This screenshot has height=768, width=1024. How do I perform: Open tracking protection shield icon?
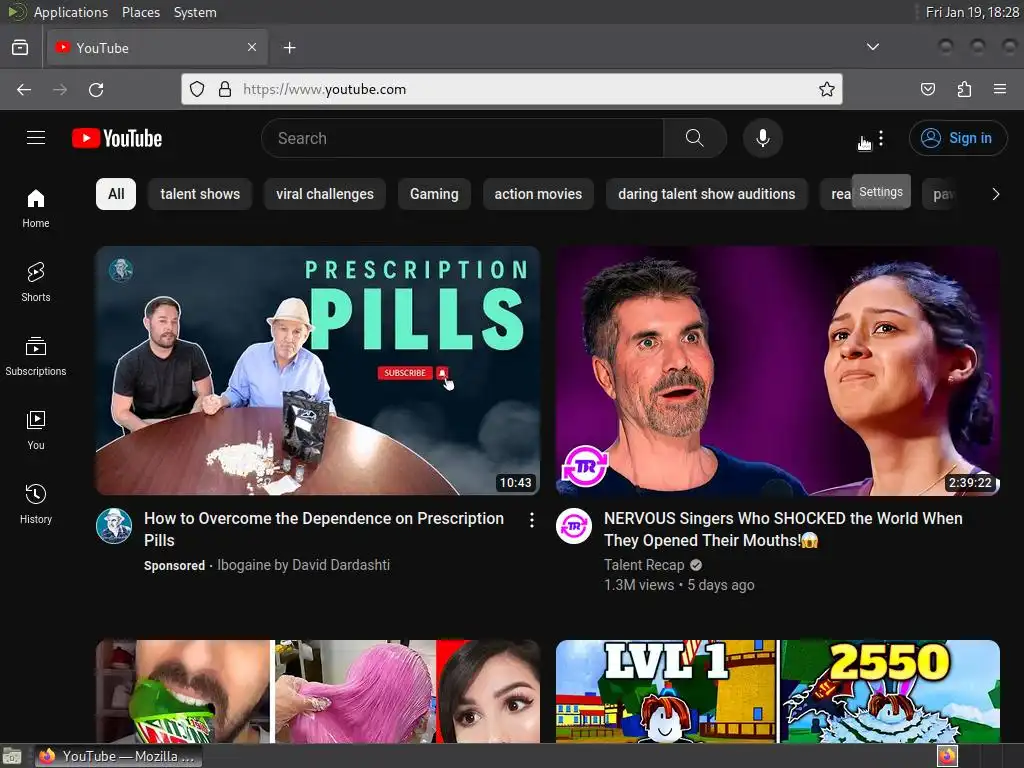[x=197, y=89]
